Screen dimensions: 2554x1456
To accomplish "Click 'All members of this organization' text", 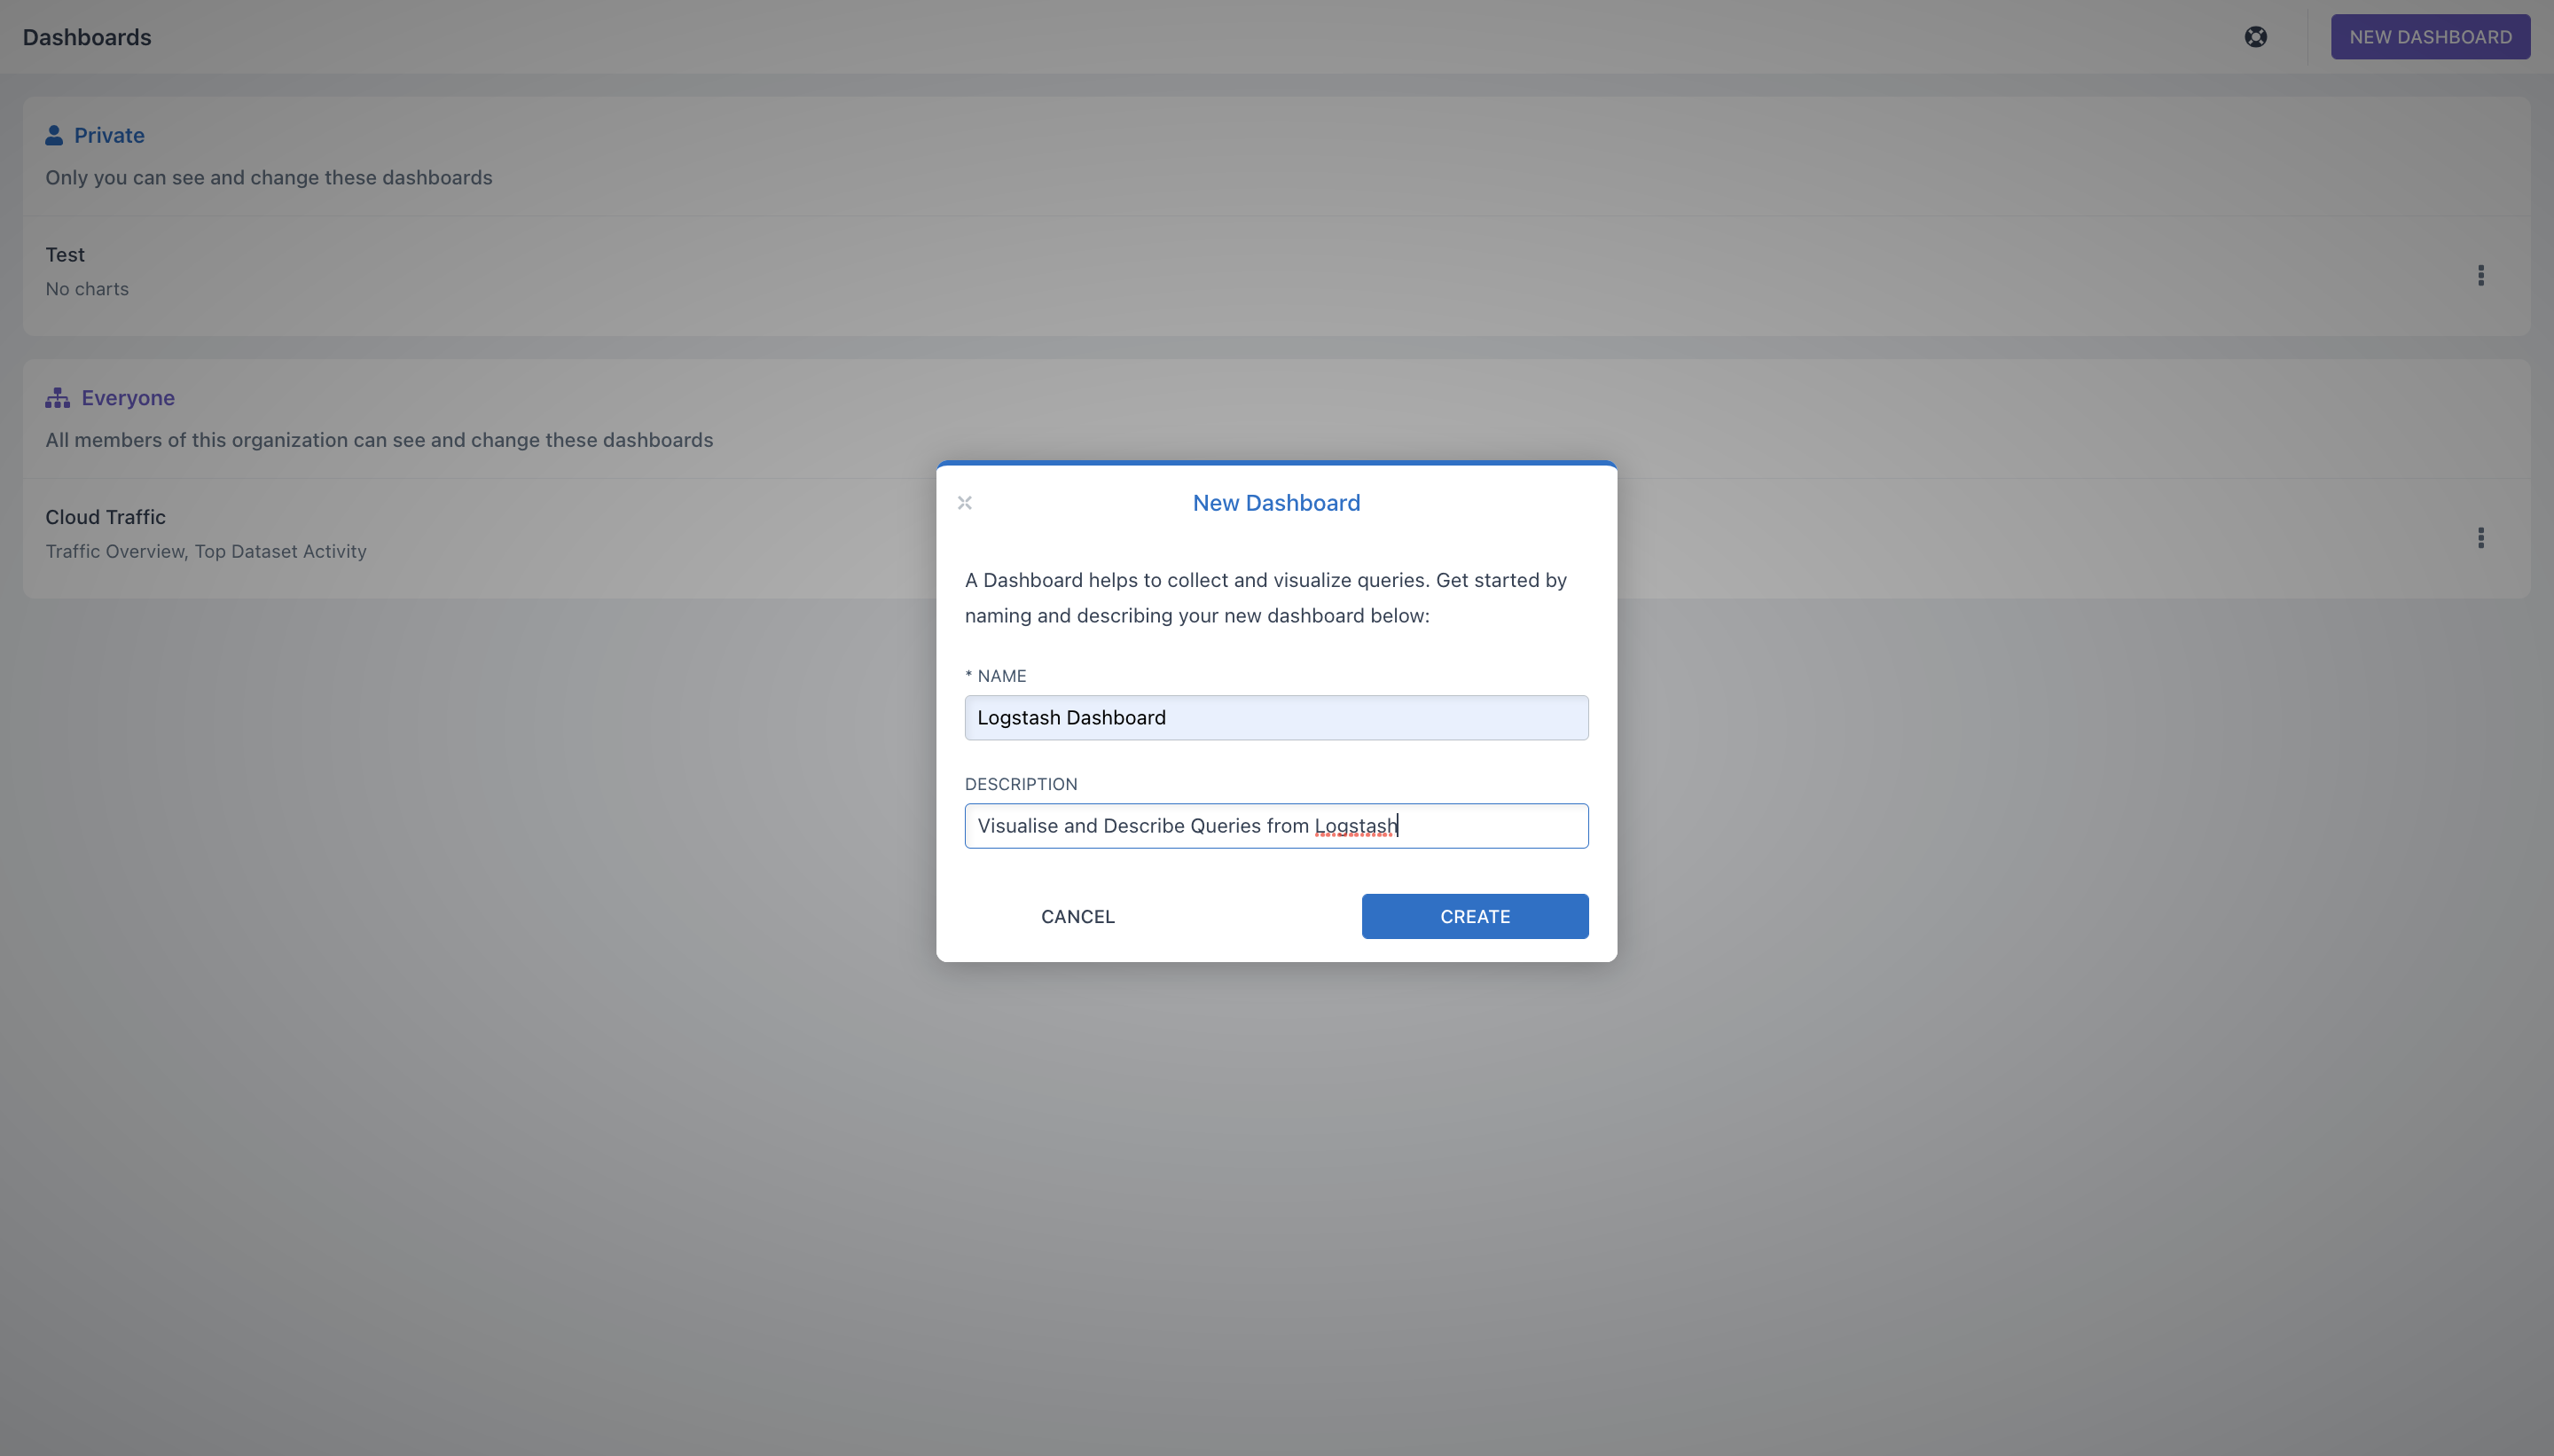I will pos(379,440).
